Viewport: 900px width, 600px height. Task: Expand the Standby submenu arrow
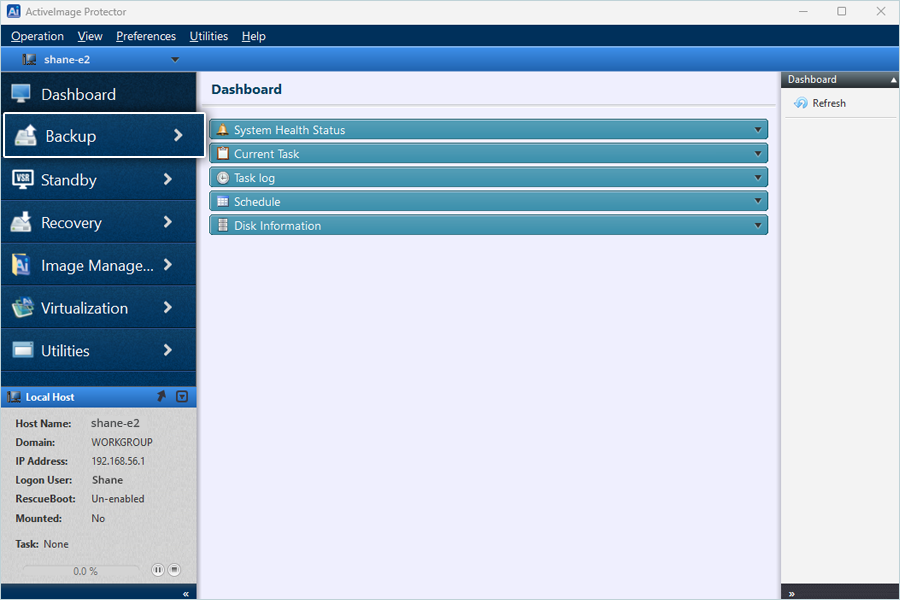pos(168,179)
